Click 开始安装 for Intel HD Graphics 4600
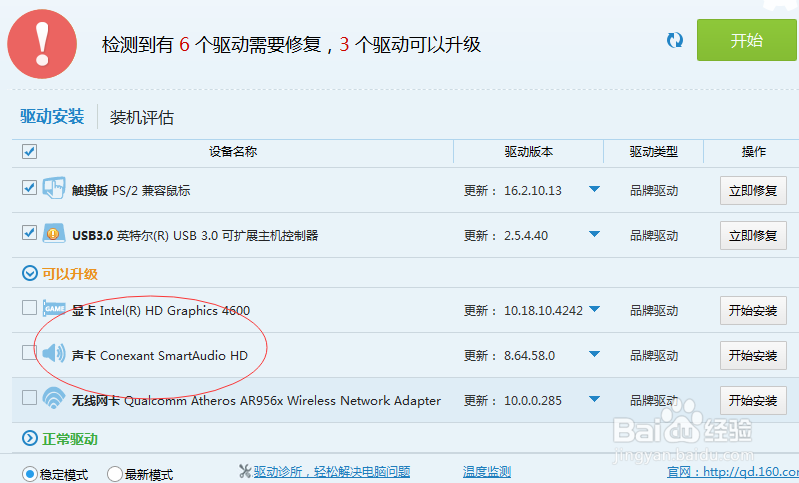This screenshot has height=483, width=799. [753, 310]
